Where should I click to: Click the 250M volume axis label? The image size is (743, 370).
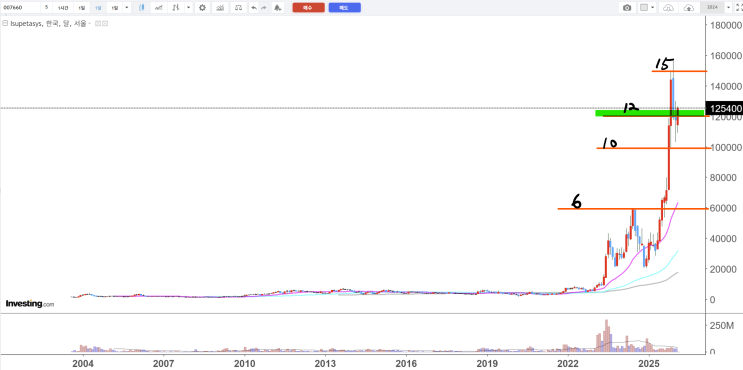point(723,326)
